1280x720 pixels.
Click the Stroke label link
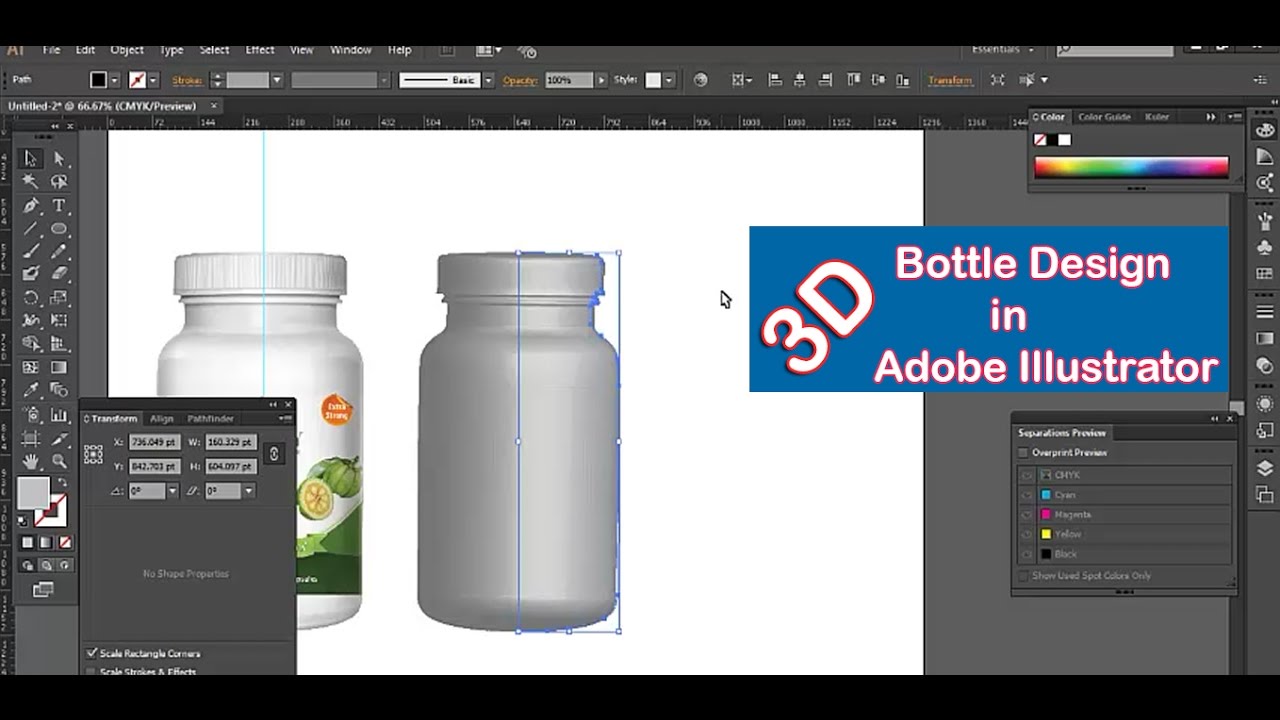(x=187, y=80)
